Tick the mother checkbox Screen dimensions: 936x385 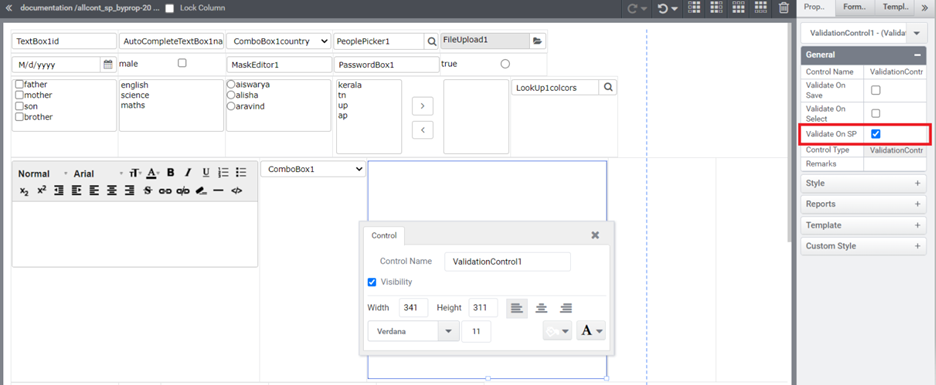tap(19, 95)
